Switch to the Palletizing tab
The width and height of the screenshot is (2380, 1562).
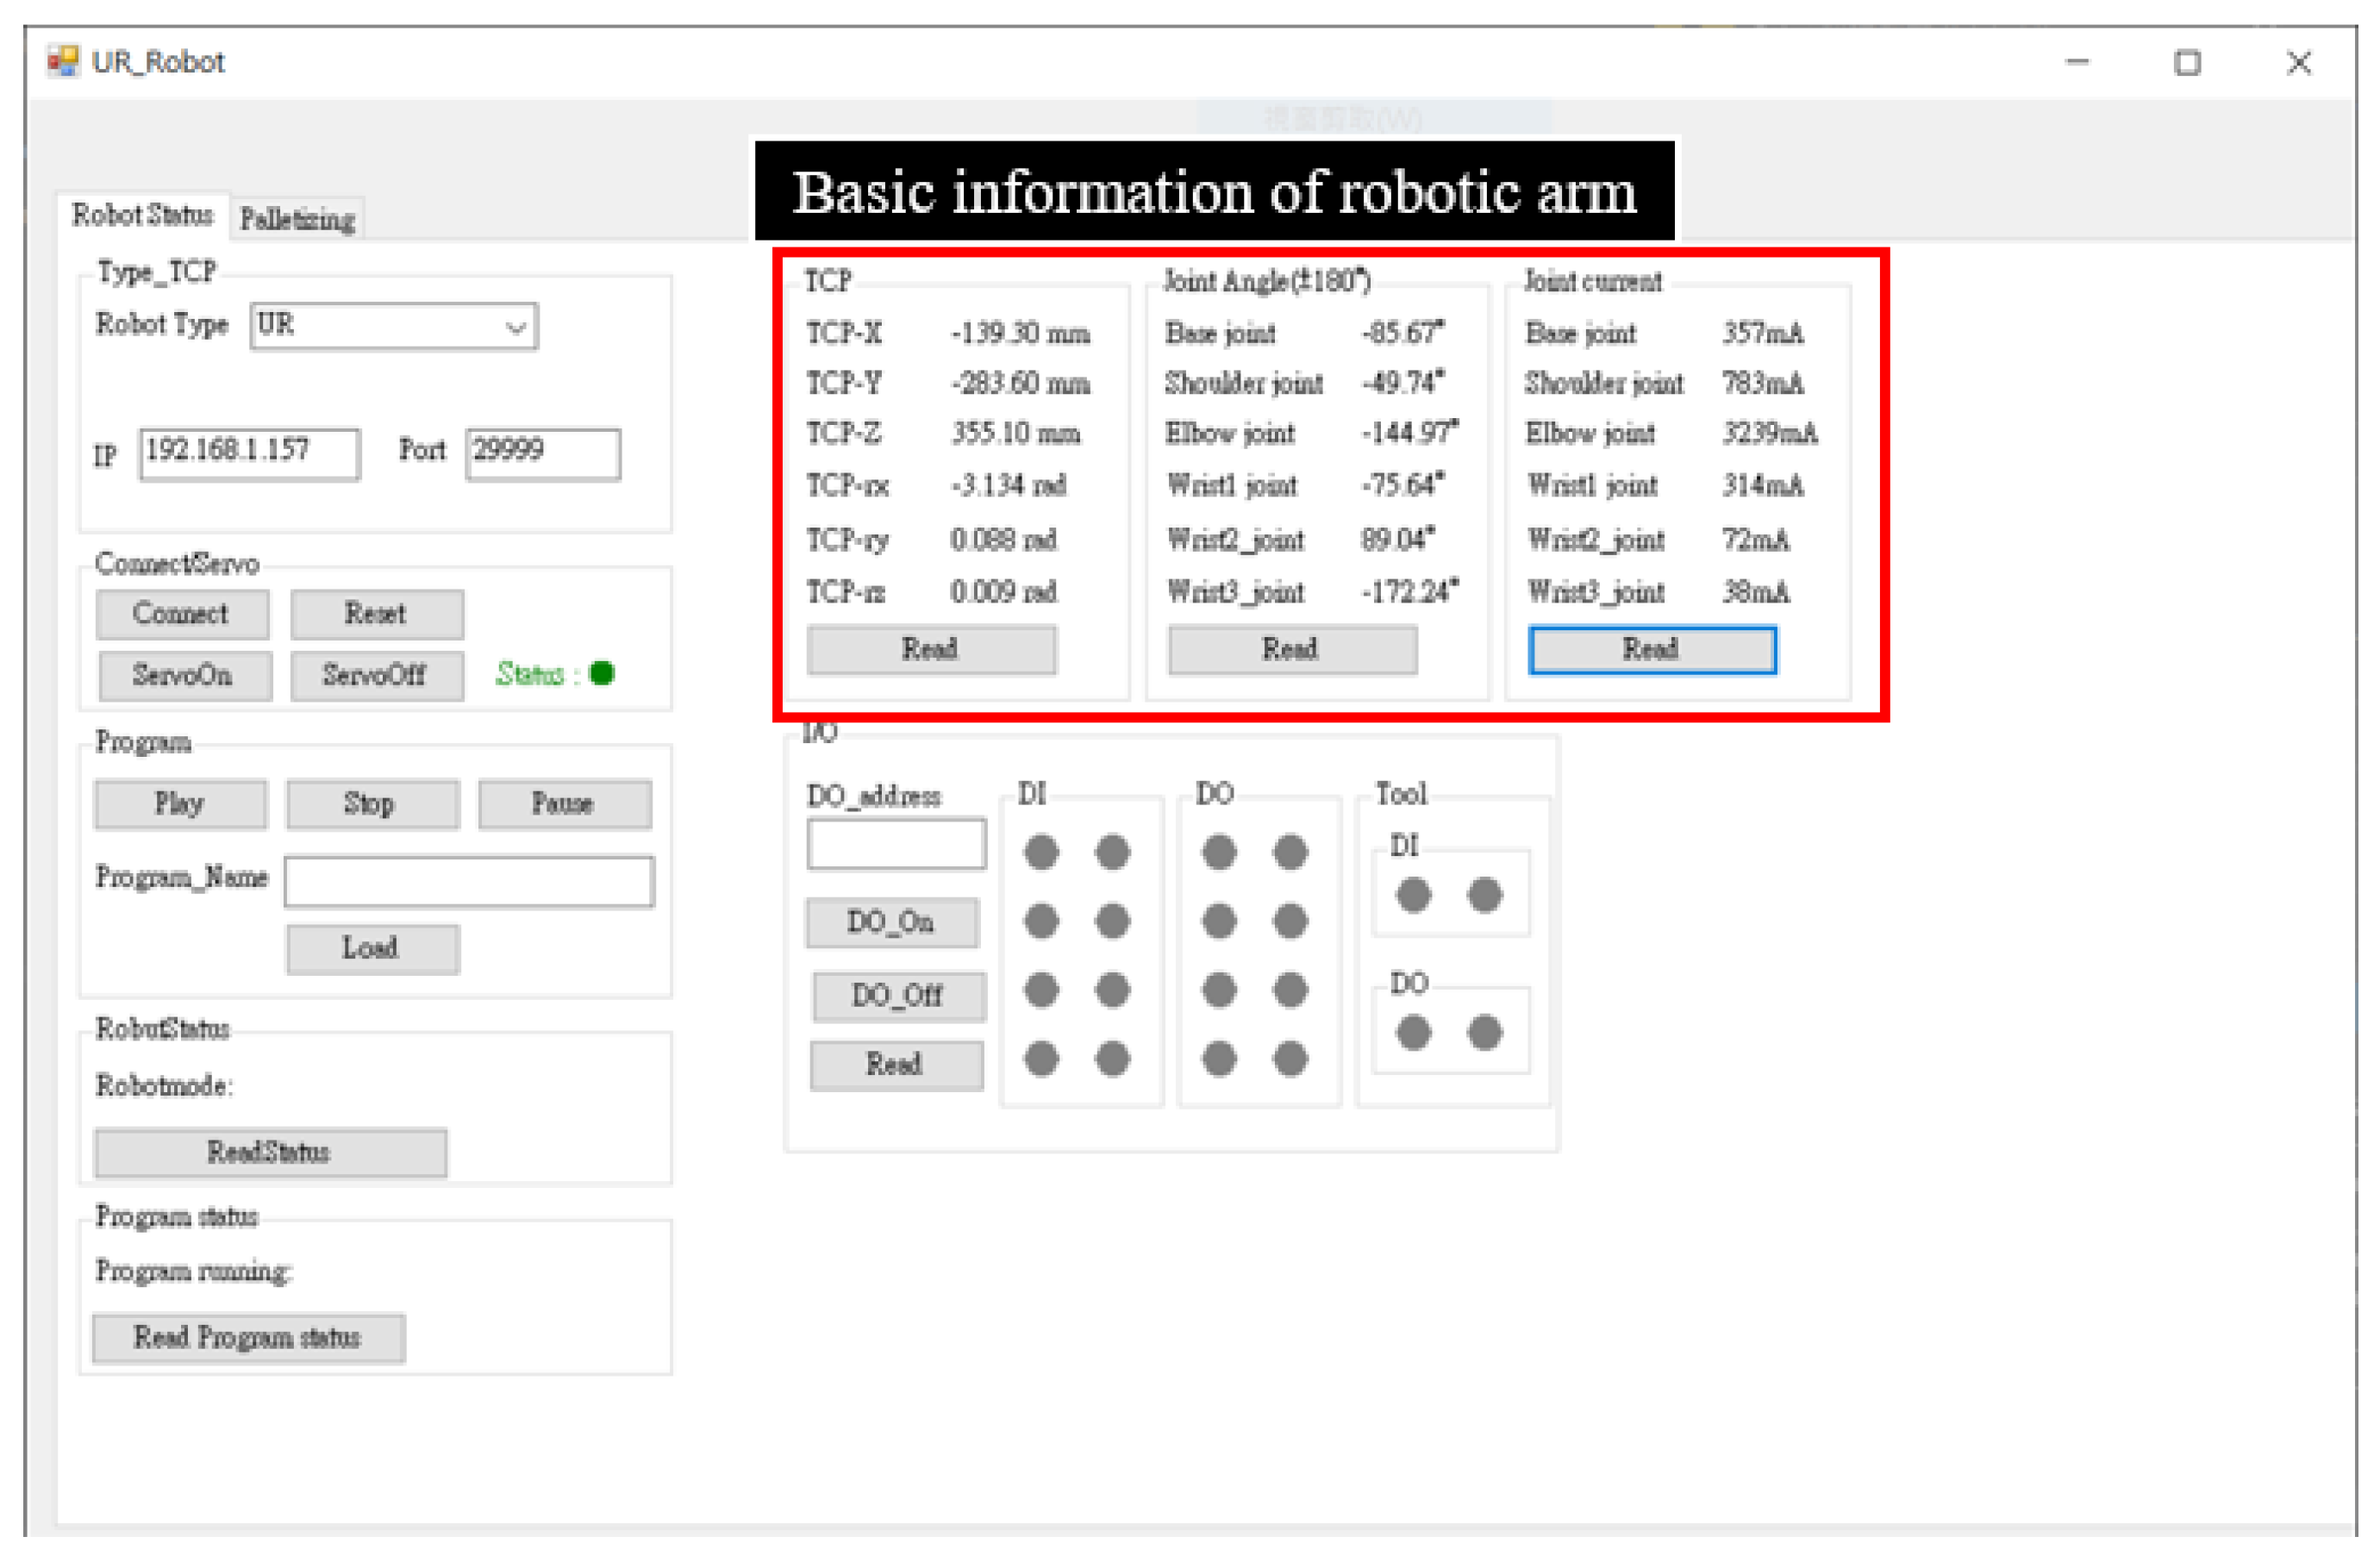[297, 219]
